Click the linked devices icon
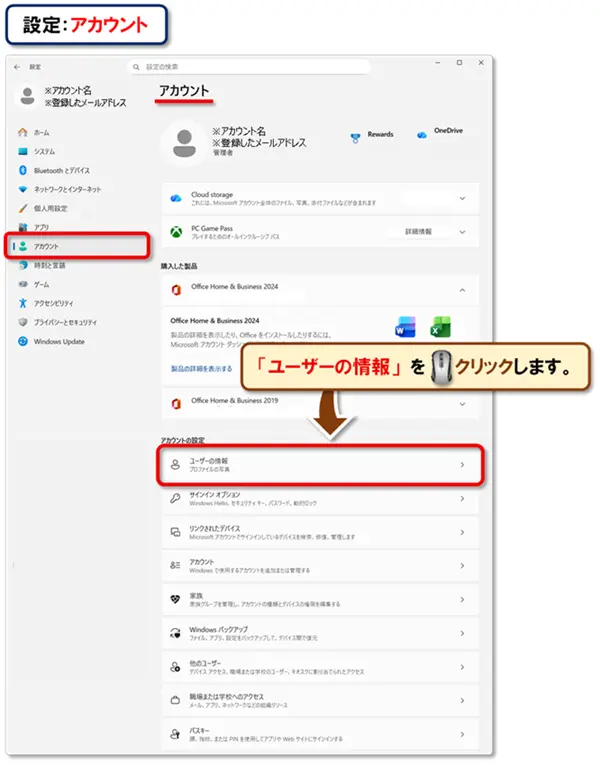Screen dimensions: 600x765 [175, 532]
